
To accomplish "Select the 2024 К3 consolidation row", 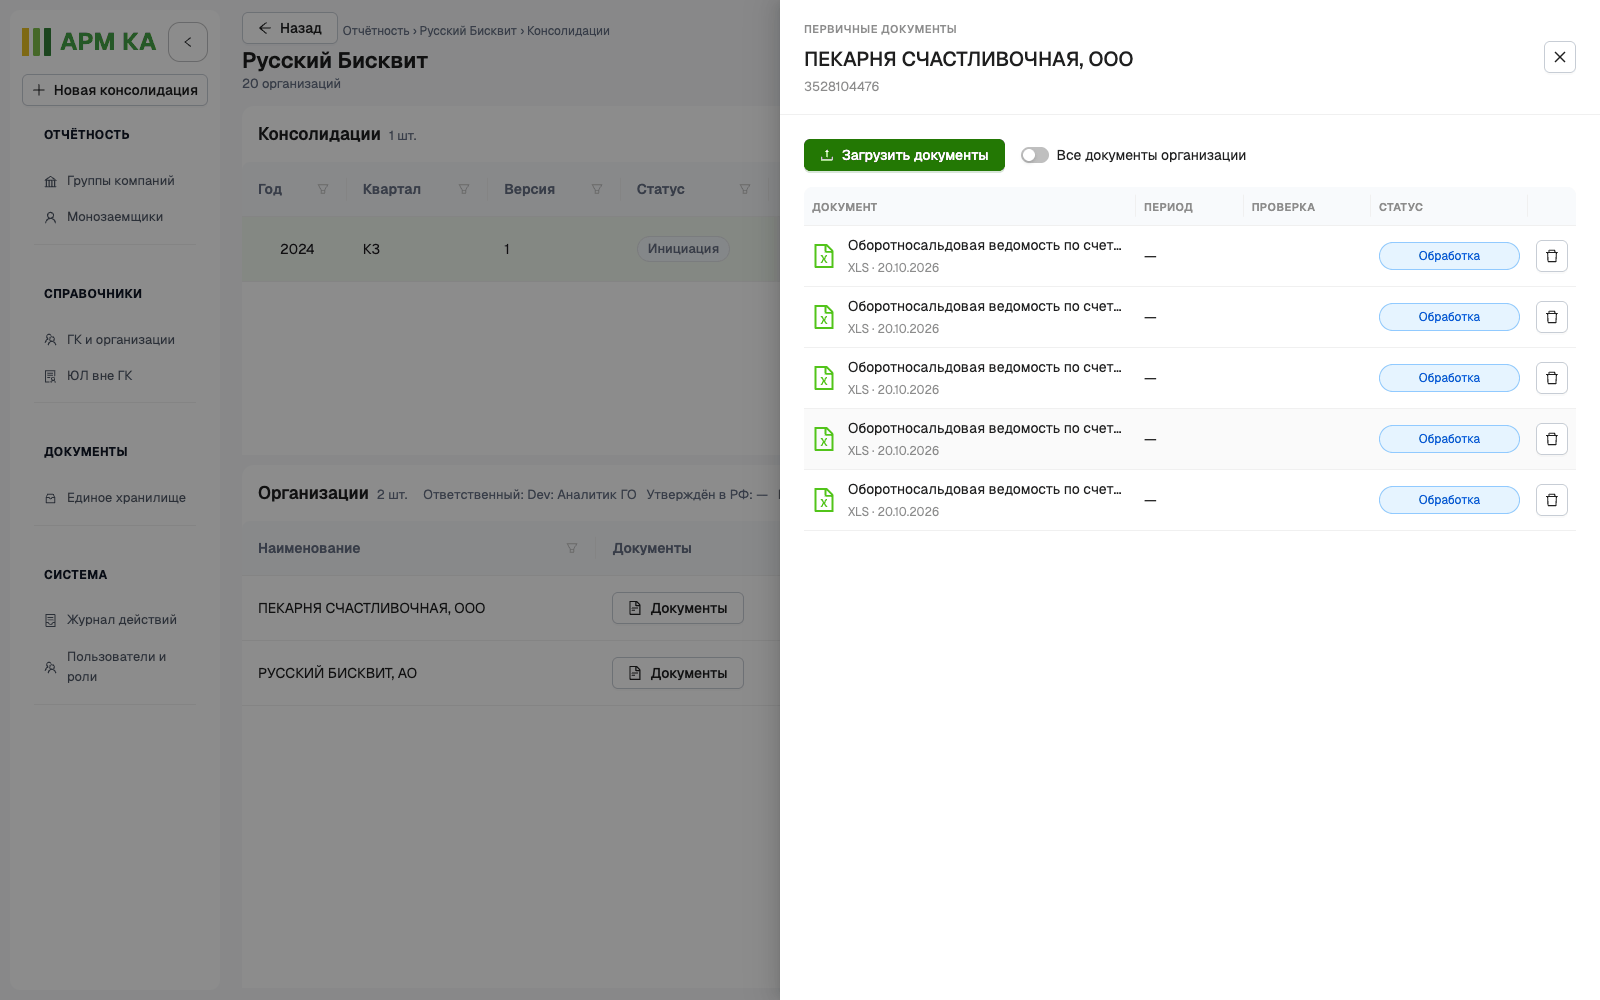I will coord(511,249).
